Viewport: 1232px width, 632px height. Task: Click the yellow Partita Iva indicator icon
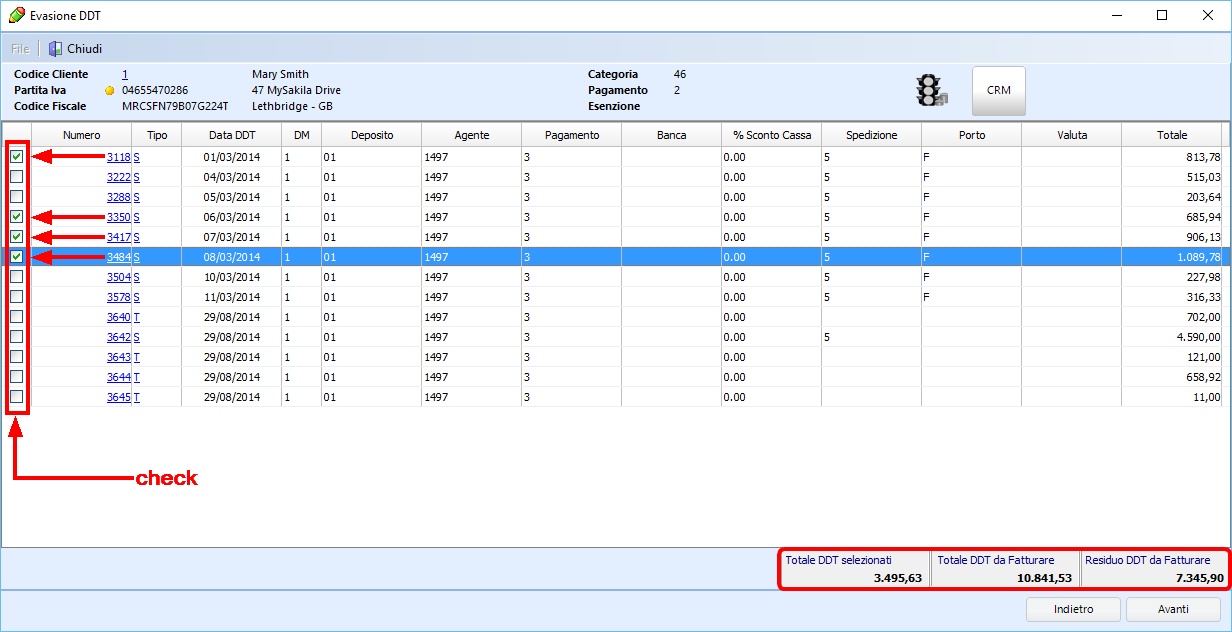coord(110,91)
